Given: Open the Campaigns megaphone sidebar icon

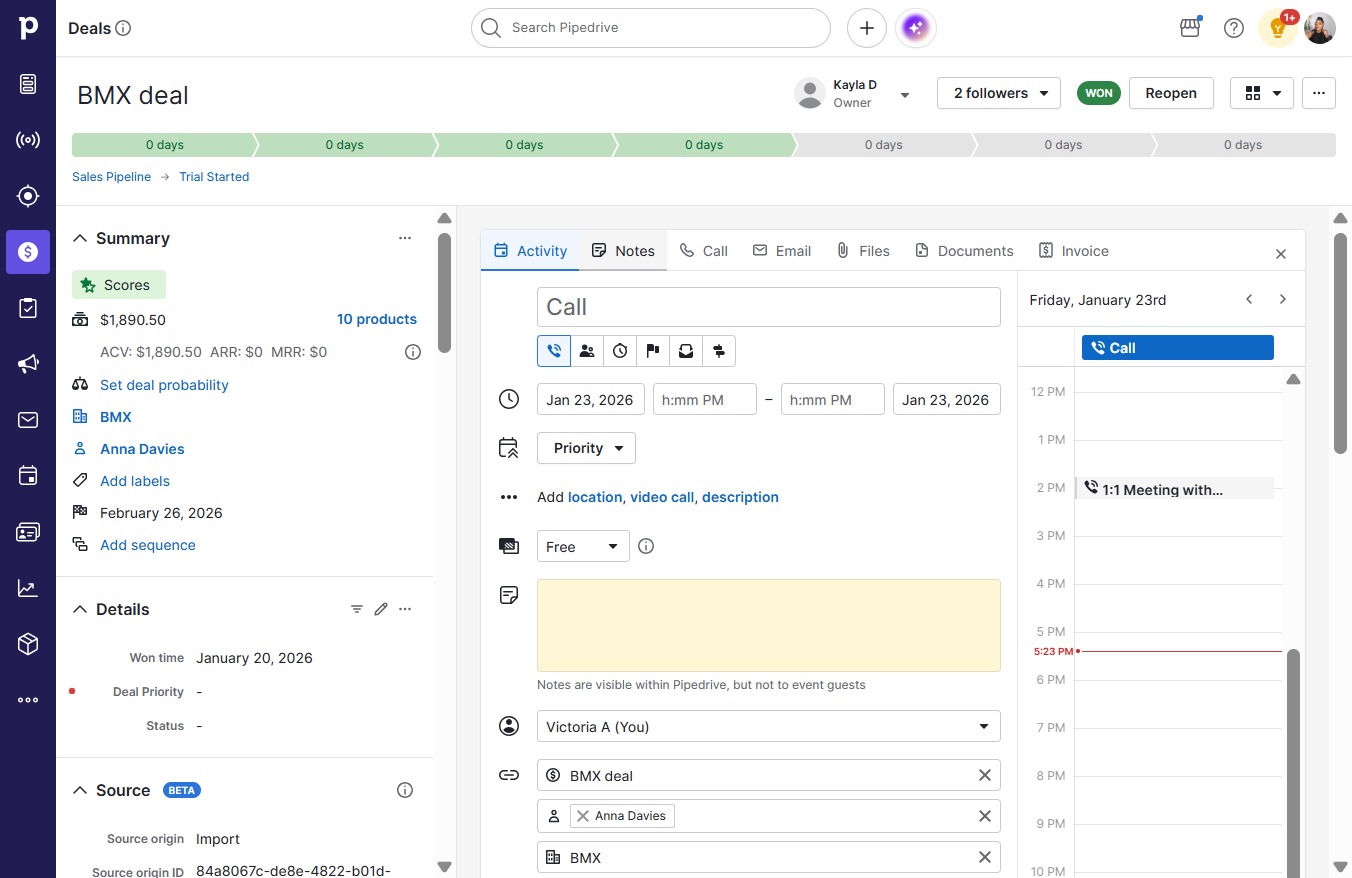Looking at the screenshot, I should point(28,364).
